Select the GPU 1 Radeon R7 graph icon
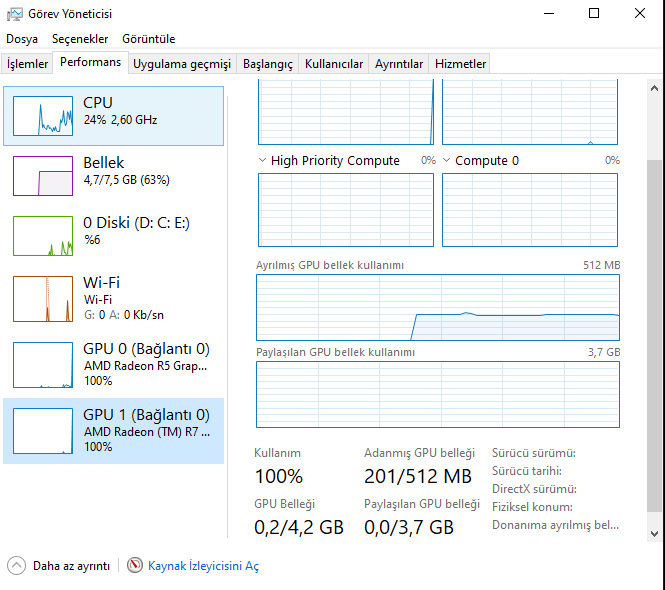Viewport: 665px width, 590px height. point(43,431)
